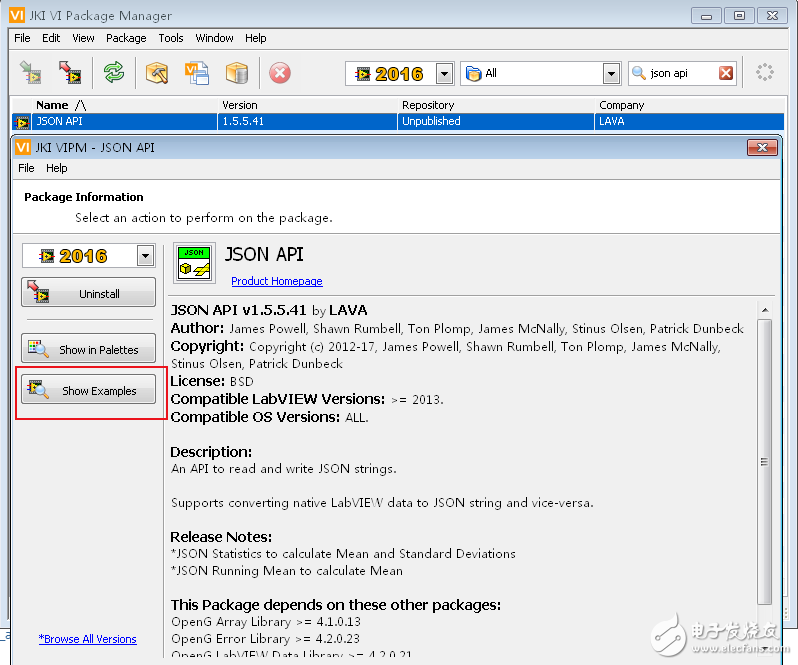This screenshot has height=665, width=798.
Task: Click the Uninstall Package toolbar icon
Action: pos(70,73)
